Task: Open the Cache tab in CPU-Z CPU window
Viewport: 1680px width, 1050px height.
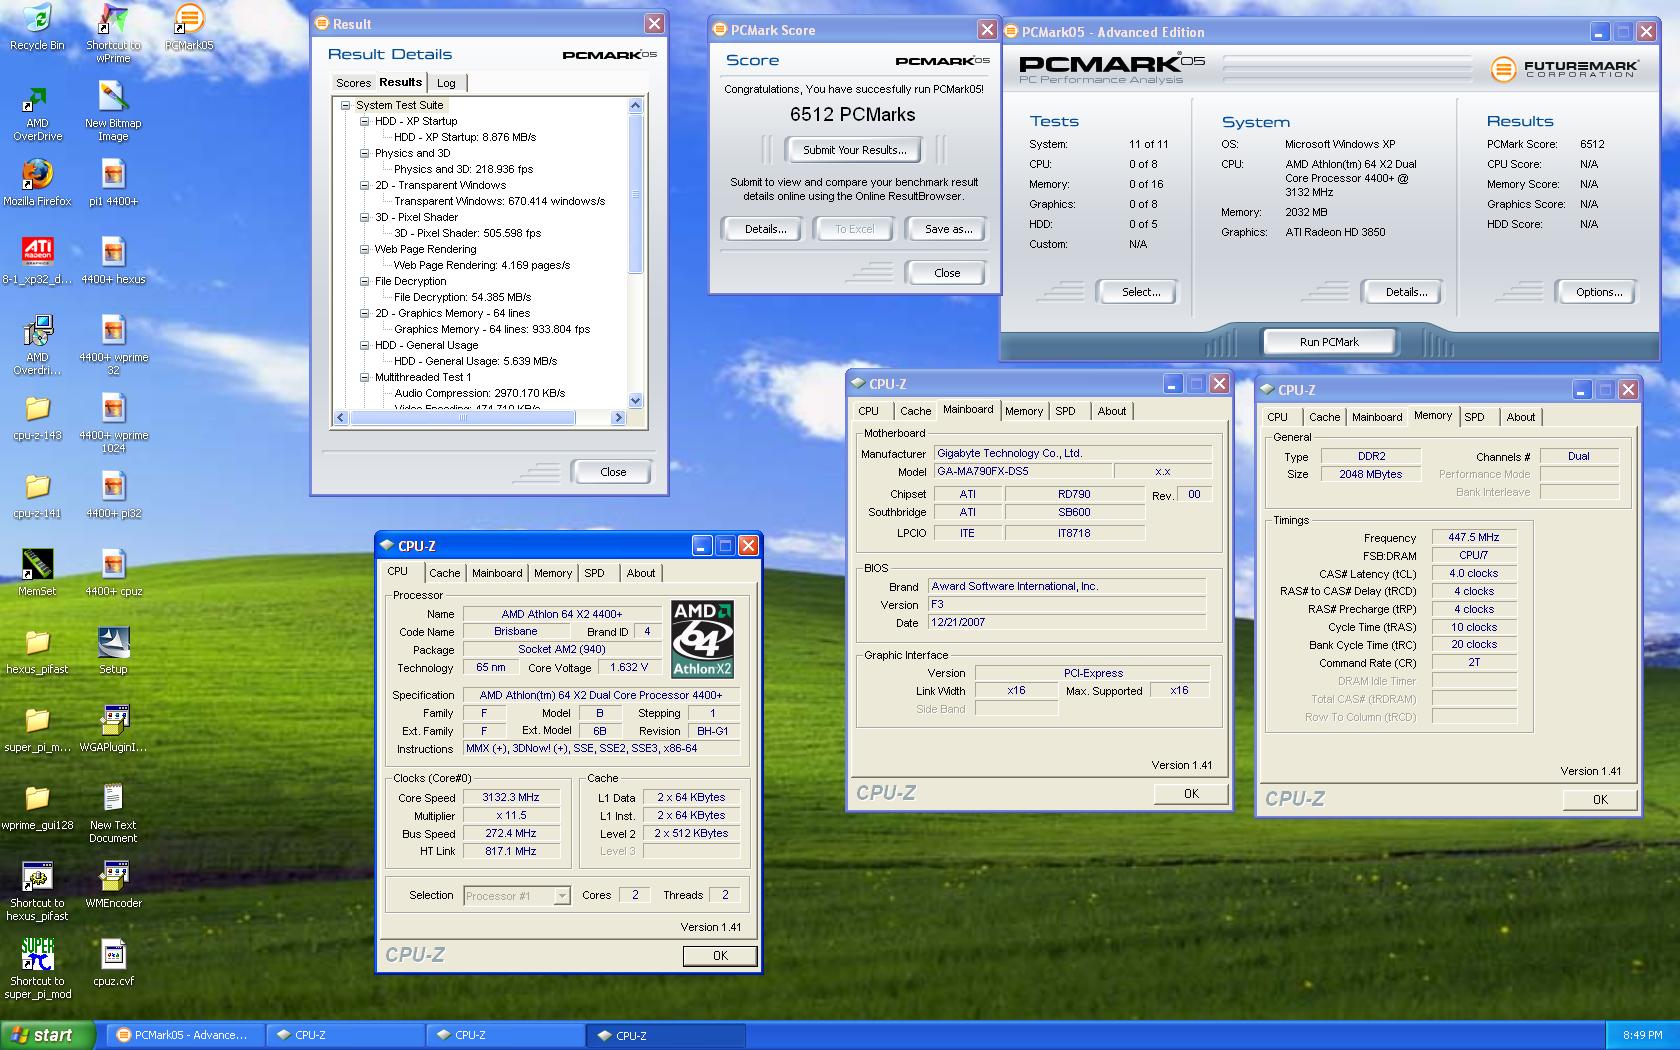Action: click(444, 573)
